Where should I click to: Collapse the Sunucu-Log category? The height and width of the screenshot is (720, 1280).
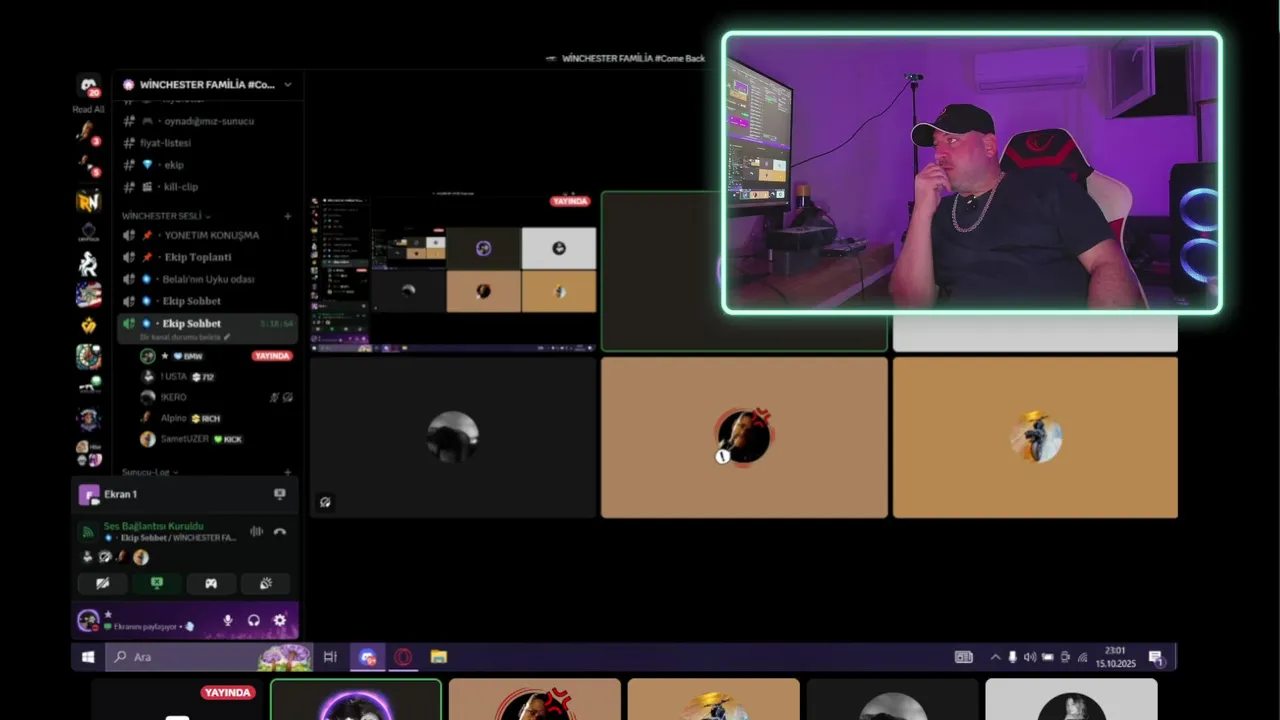[150, 472]
